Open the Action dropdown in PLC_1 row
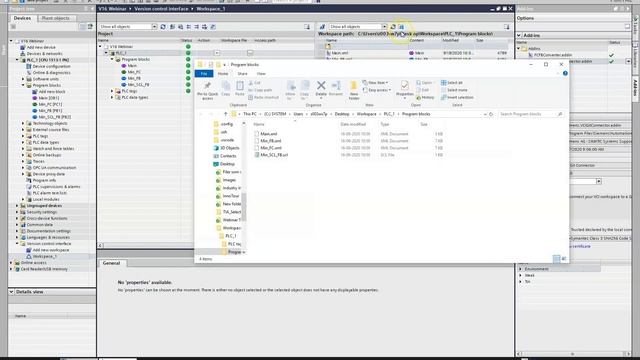640x360 pixels. click(217, 53)
